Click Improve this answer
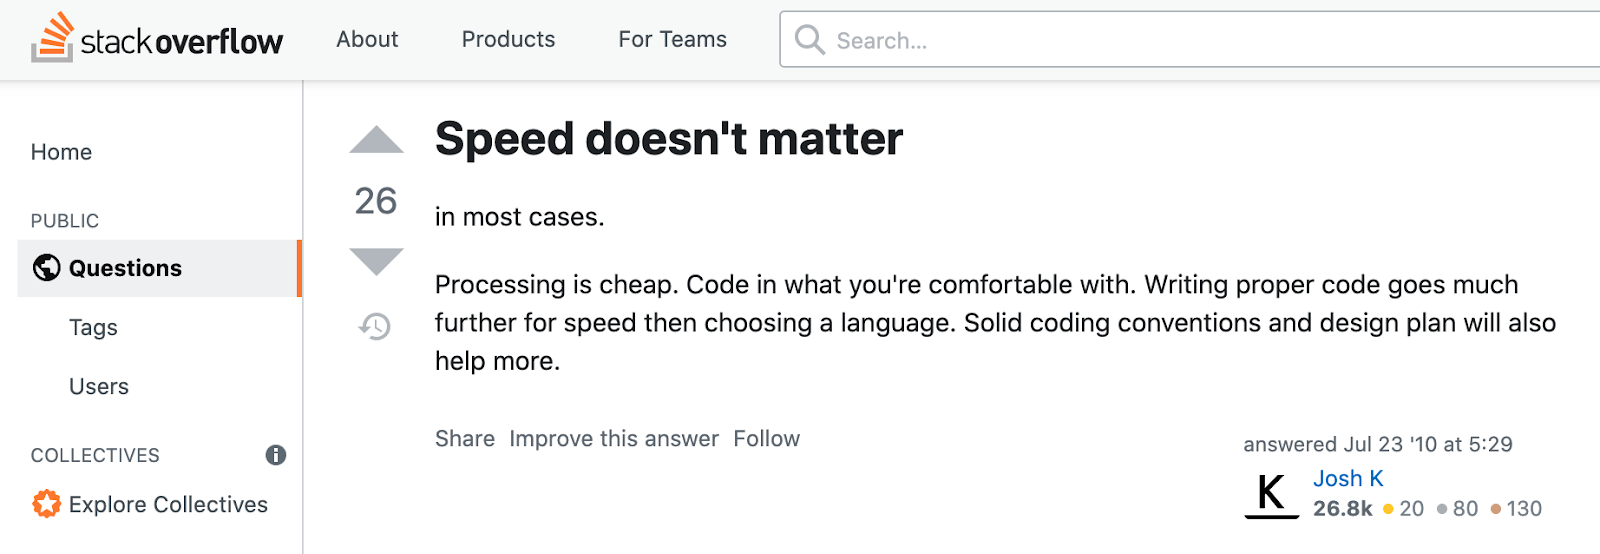Image resolution: width=1600 pixels, height=554 pixels. click(614, 439)
